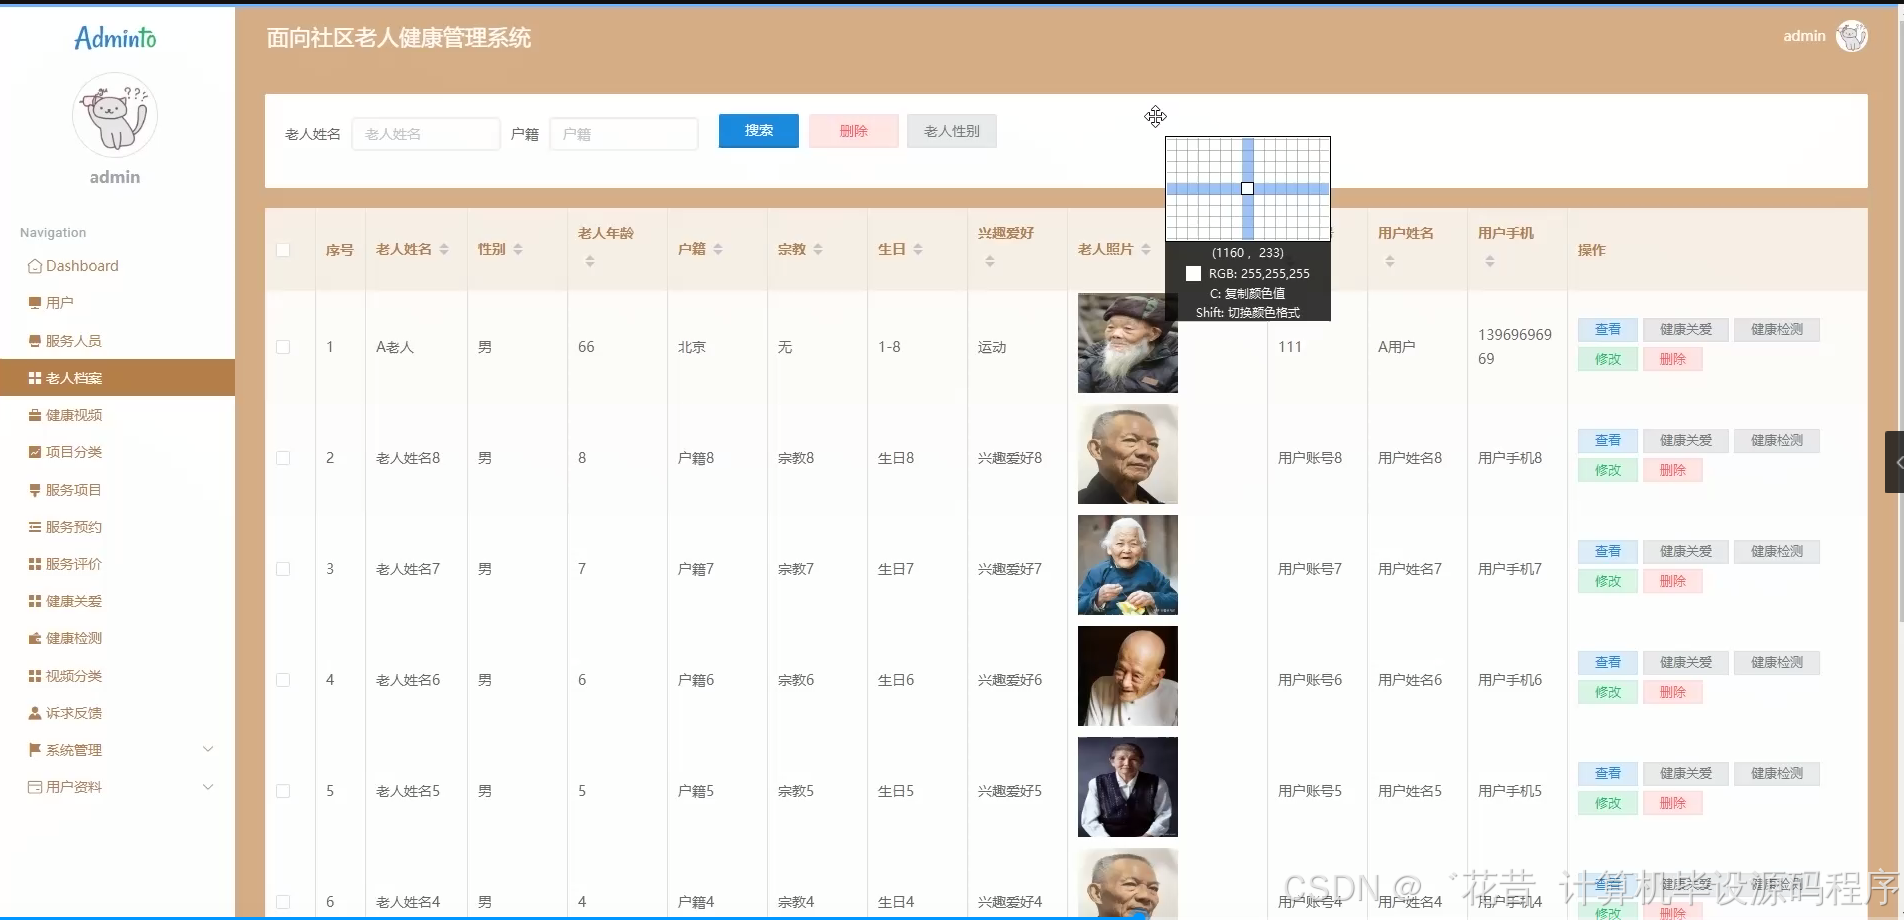Toggle the select-all checkbox in table header

[x=283, y=250]
